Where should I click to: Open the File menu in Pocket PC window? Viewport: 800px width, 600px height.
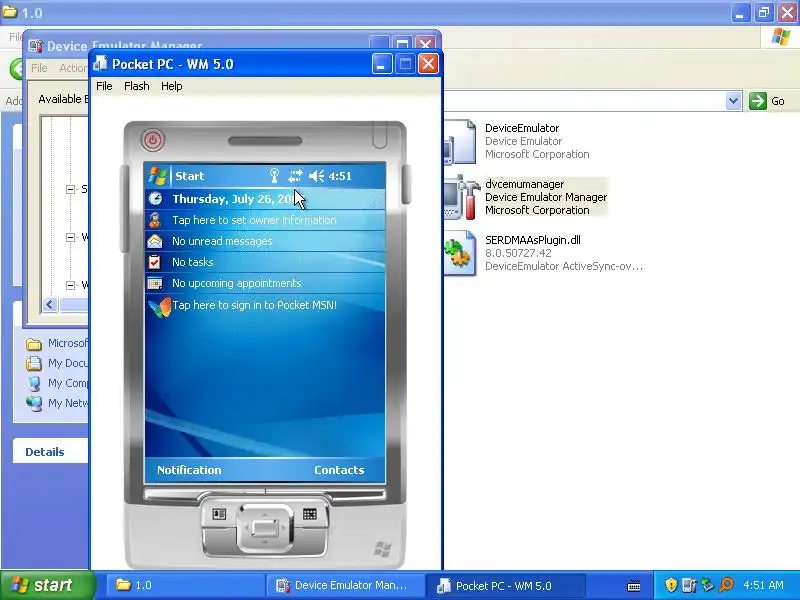click(104, 86)
